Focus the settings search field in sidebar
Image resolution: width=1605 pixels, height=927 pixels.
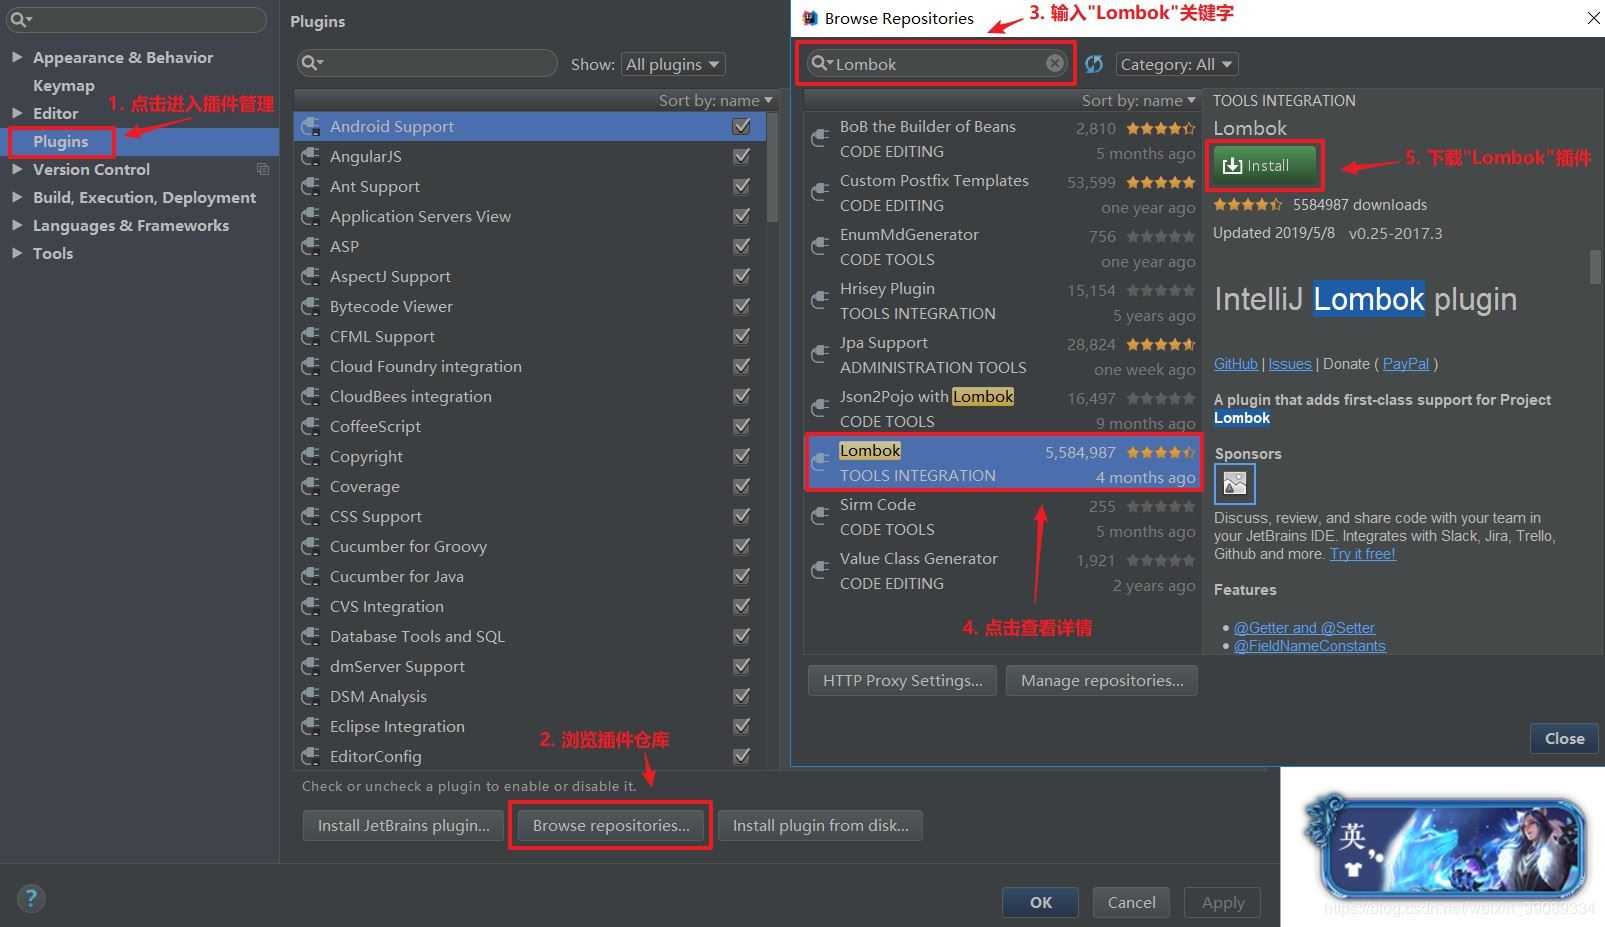coord(136,19)
